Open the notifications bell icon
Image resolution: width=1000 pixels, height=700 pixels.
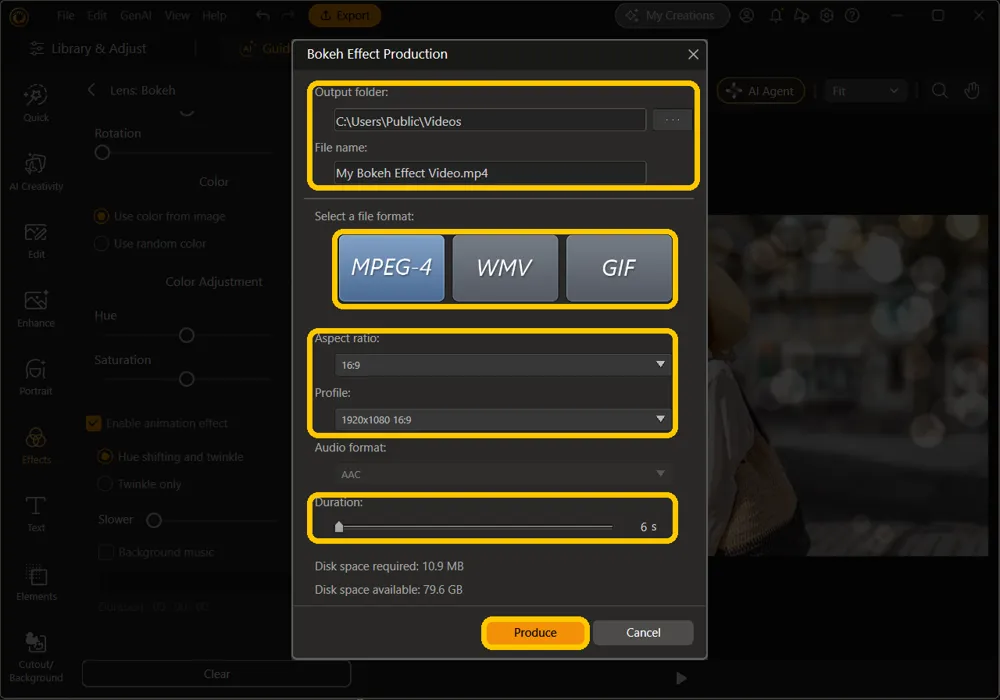(x=776, y=15)
